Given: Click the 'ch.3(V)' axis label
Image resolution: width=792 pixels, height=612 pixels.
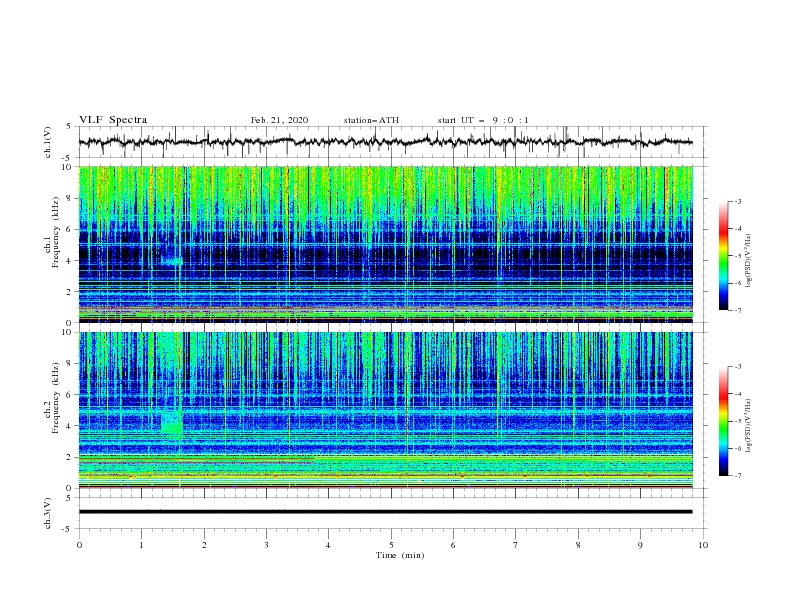Looking at the screenshot, I should 48,513.
